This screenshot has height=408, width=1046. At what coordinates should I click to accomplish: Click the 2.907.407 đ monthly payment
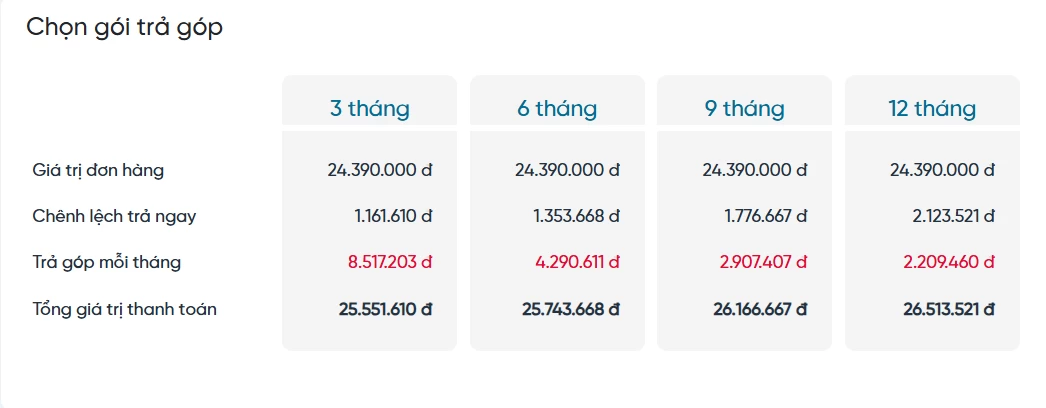764,262
